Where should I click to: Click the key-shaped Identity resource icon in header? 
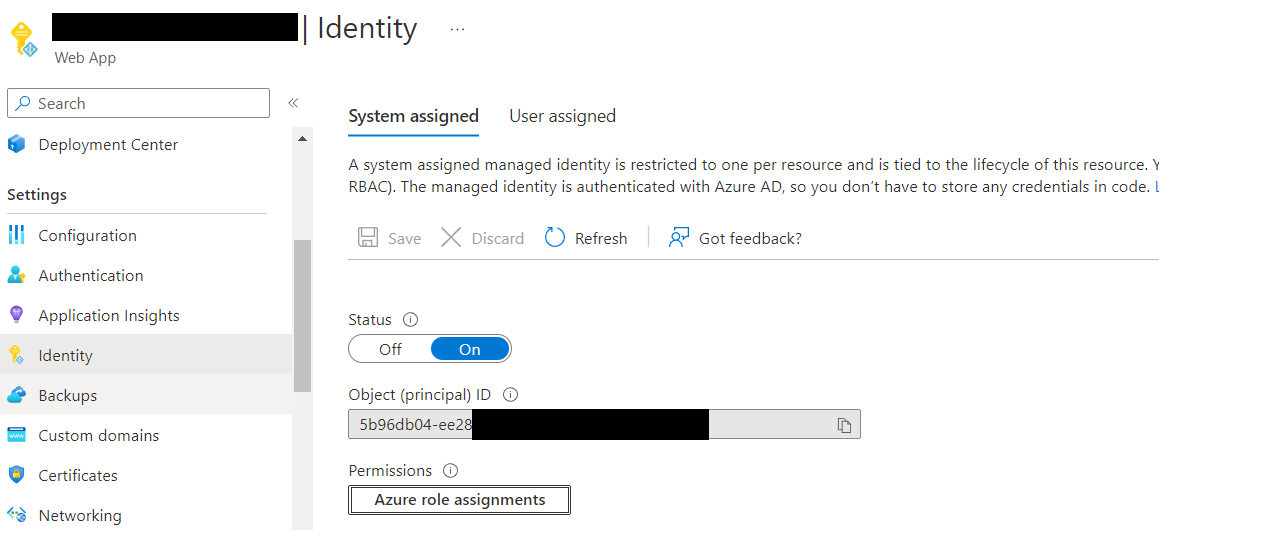23,39
